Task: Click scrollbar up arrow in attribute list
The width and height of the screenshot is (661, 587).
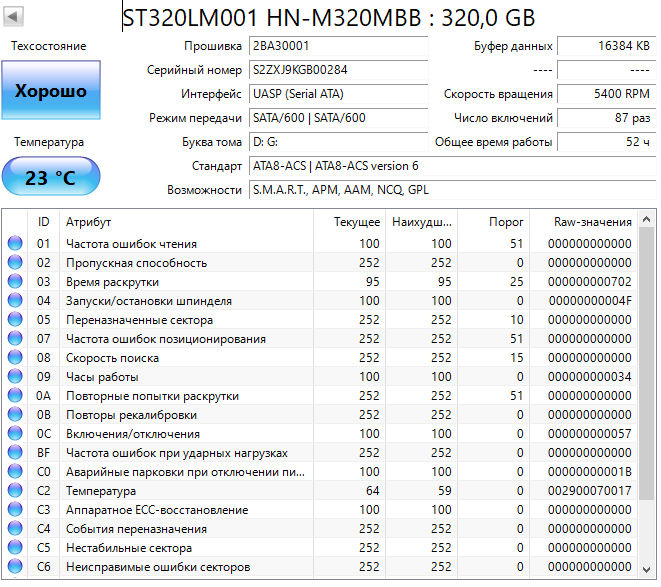Action: [646, 219]
